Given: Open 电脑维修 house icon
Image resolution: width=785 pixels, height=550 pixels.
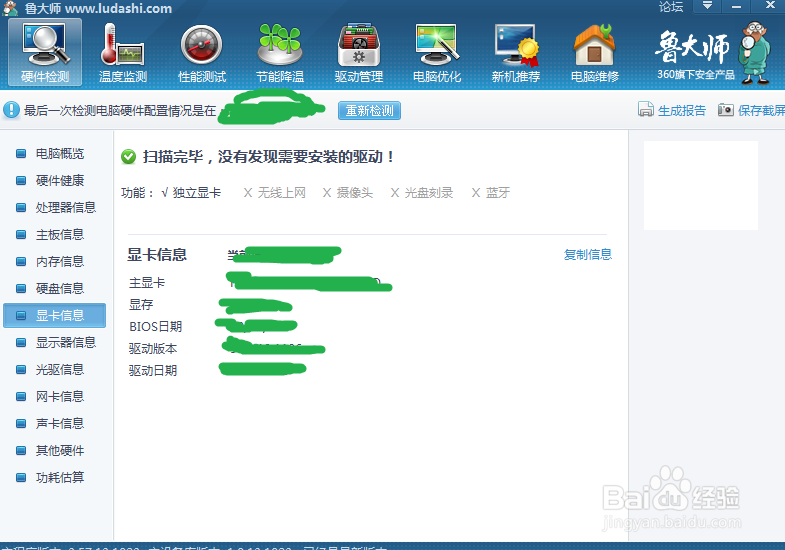Looking at the screenshot, I should tap(595, 53).
